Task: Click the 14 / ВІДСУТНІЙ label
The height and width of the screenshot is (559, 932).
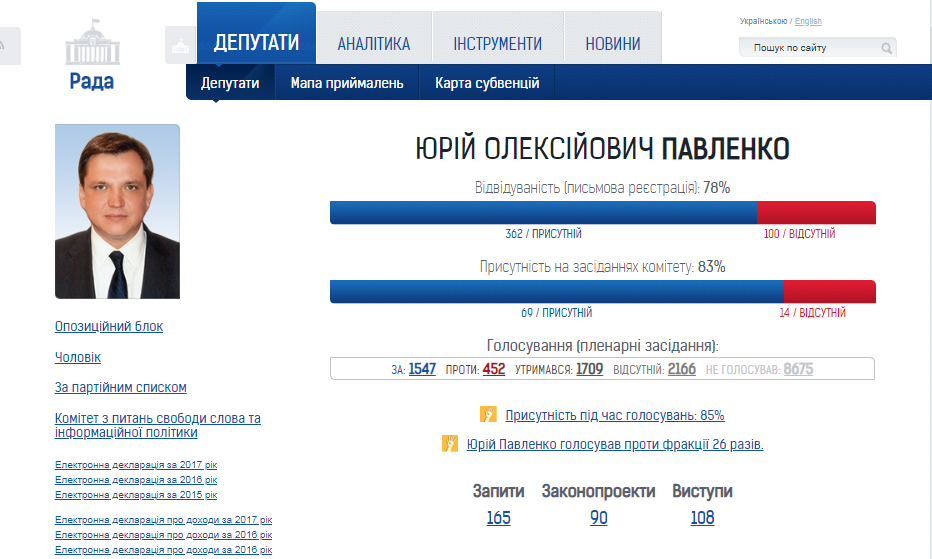Action: tap(813, 313)
